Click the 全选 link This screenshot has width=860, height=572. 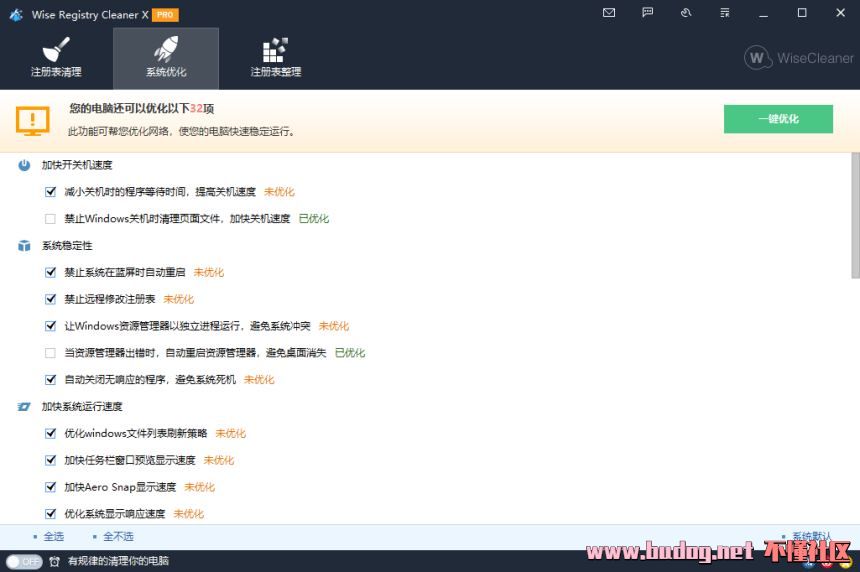[54, 536]
